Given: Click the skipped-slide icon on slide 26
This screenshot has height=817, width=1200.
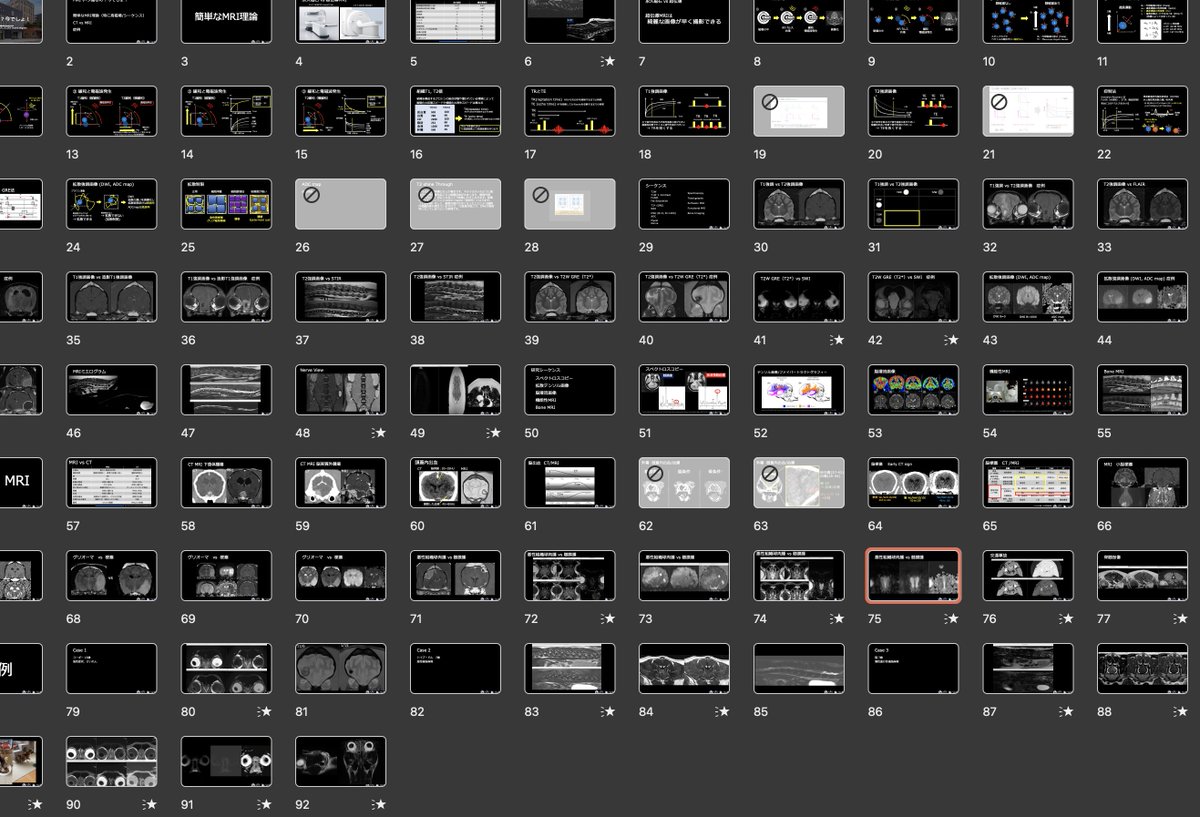Looking at the screenshot, I should 312,196.
